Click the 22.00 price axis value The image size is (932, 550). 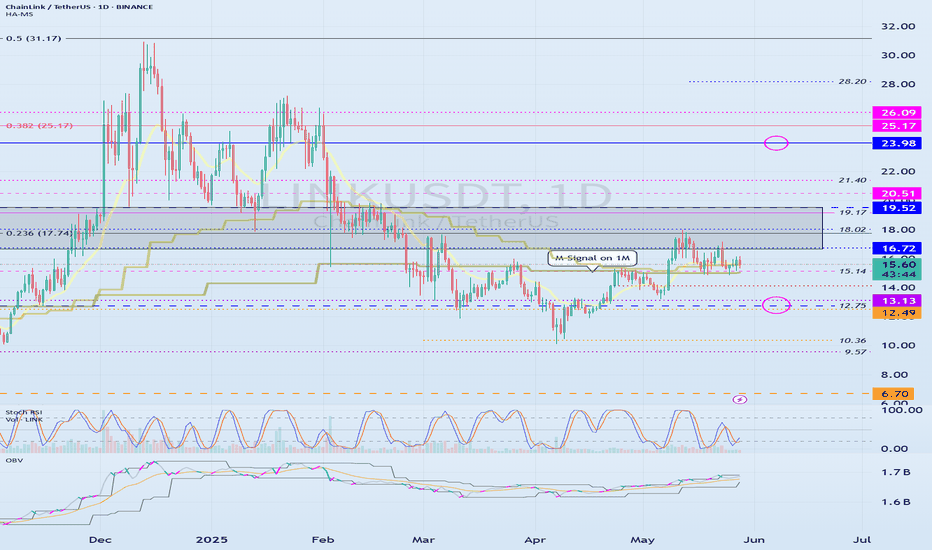point(898,171)
